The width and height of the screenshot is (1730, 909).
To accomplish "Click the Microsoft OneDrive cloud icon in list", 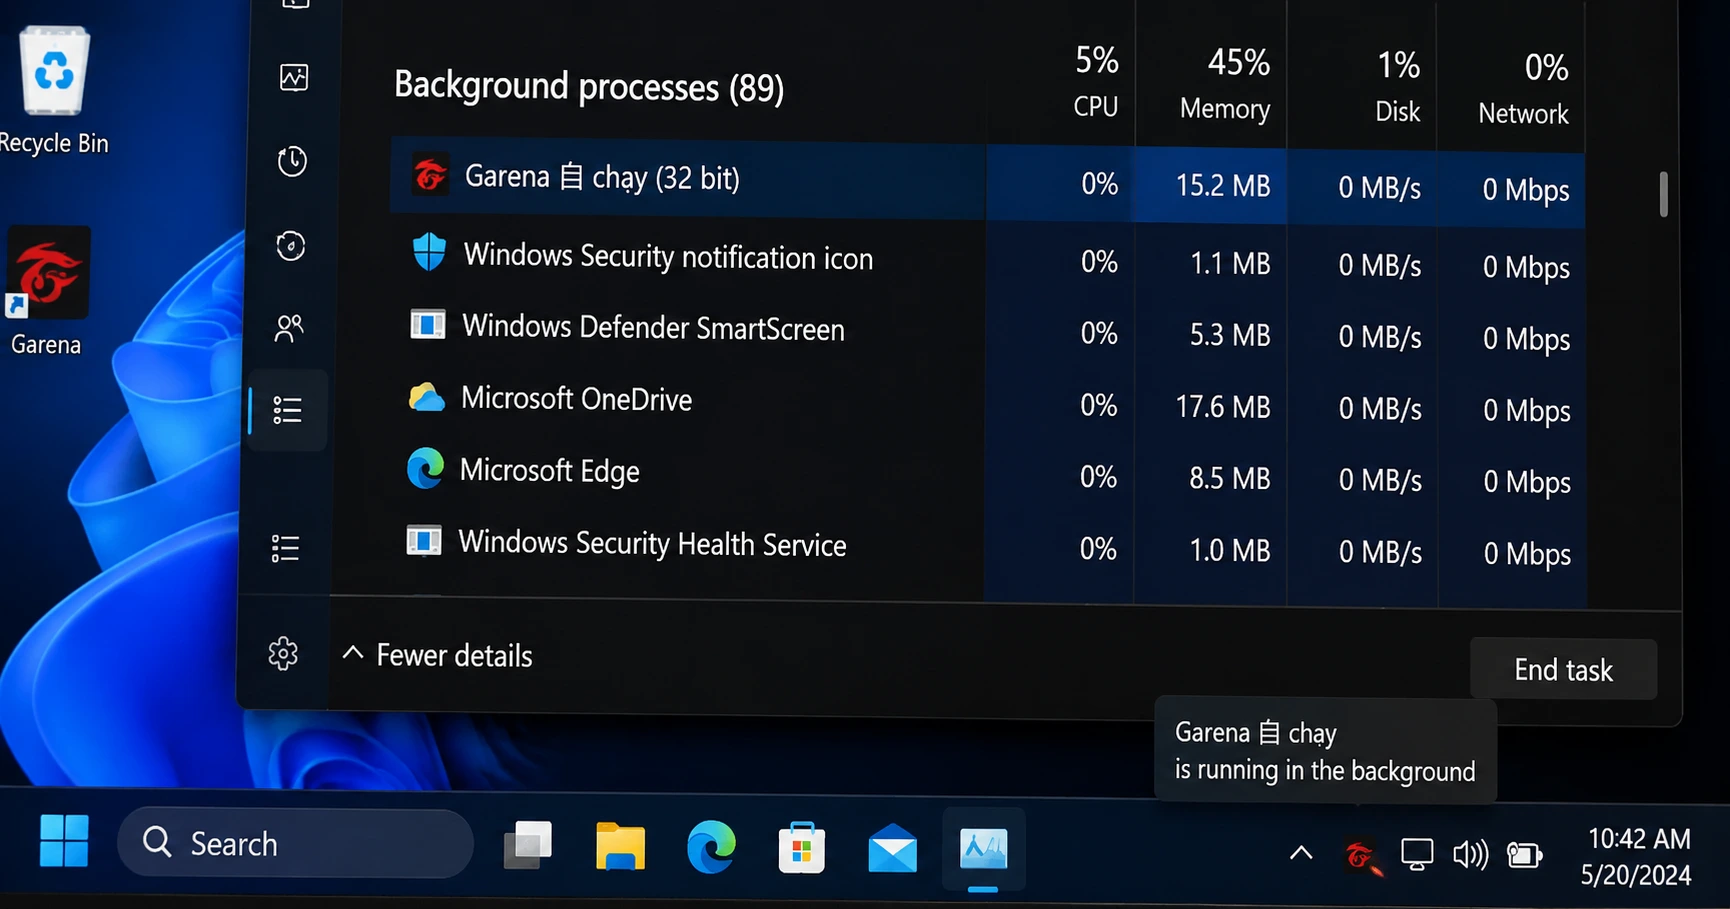I will (426, 398).
